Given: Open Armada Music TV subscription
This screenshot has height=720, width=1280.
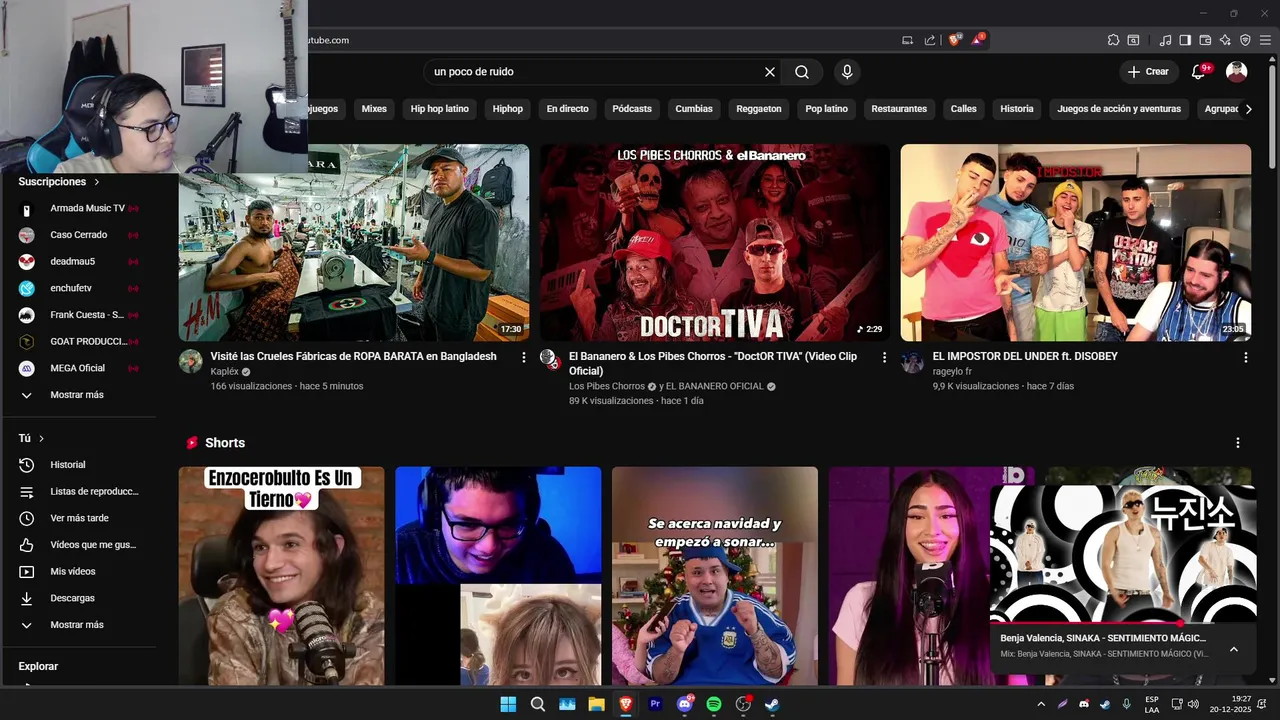Looking at the screenshot, I should (x=80, y=208).
